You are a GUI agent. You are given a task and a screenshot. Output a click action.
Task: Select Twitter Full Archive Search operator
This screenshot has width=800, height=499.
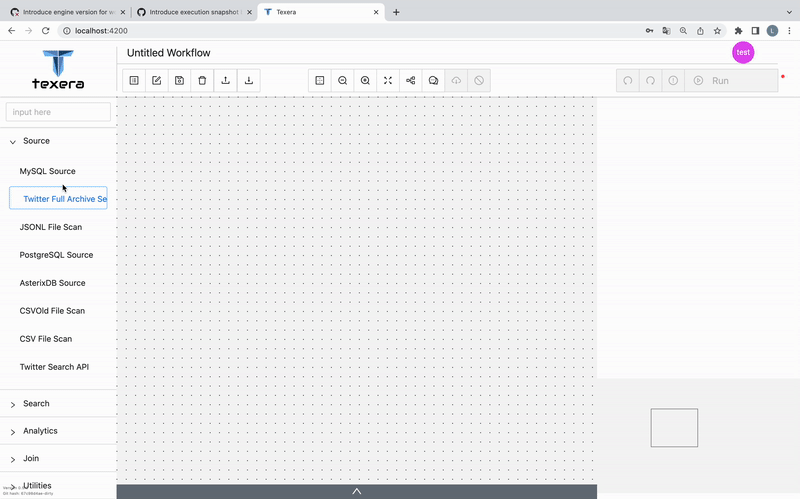tap(58, 198)
